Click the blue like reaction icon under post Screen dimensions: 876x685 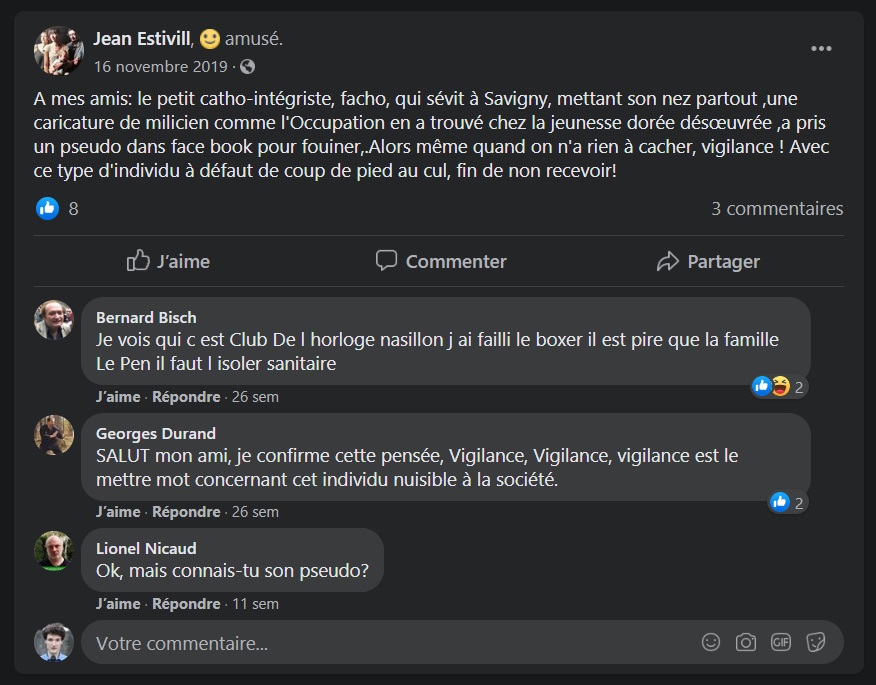click(47, 208)
